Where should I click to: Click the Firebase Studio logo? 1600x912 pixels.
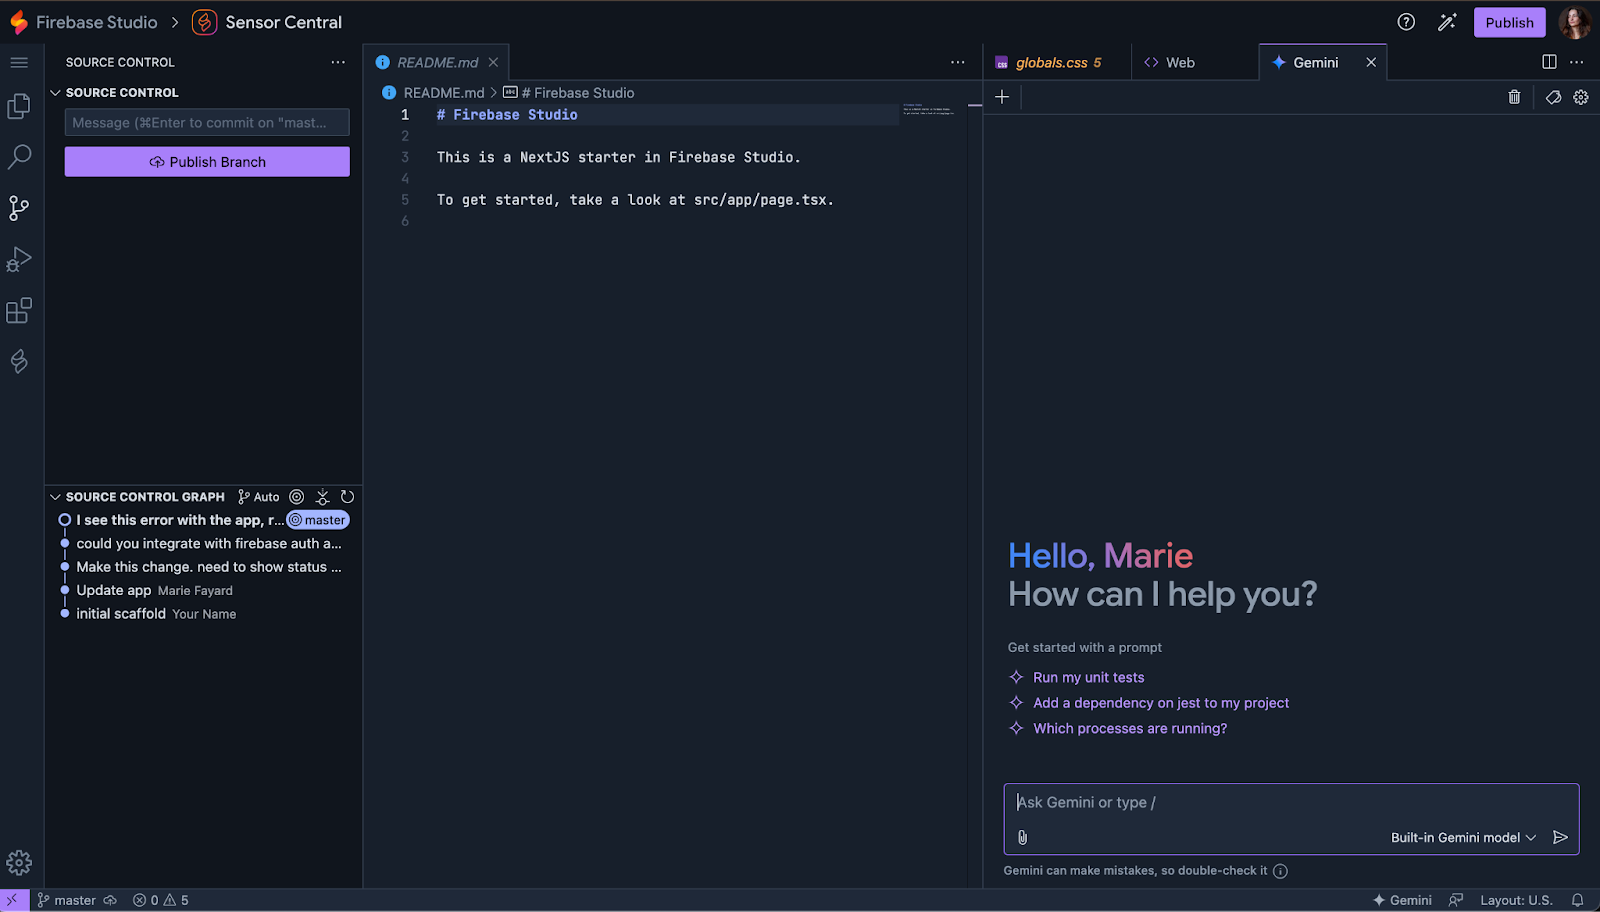[19, 22]
